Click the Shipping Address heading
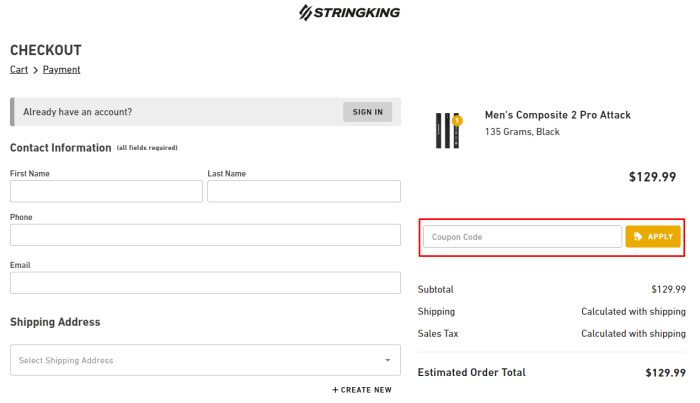Viewport: 700px width, 403px height. pyautogui.click(x=55, y=322)
